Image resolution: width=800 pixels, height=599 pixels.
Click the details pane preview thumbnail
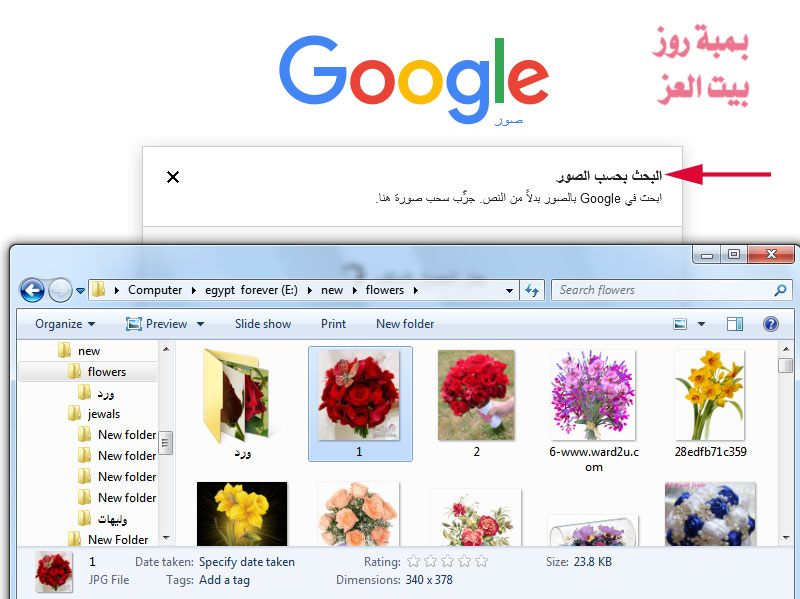pos(54,572)
